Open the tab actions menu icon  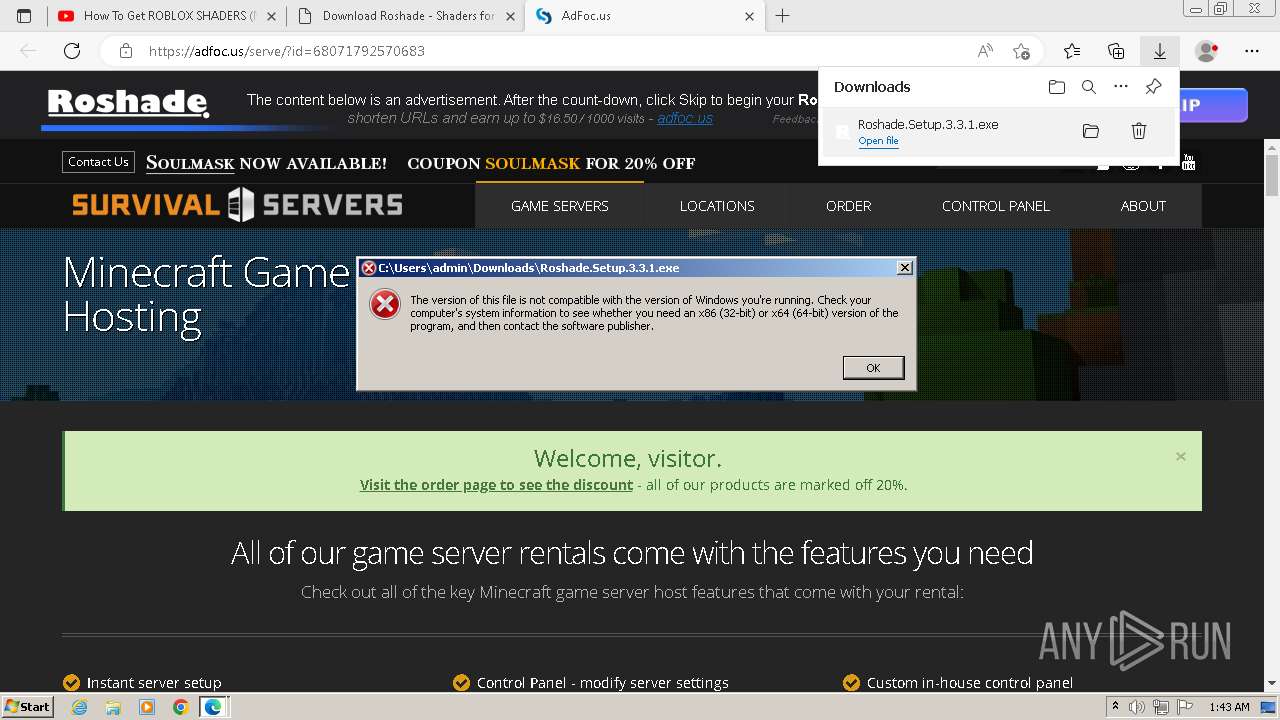pos(24,16)
